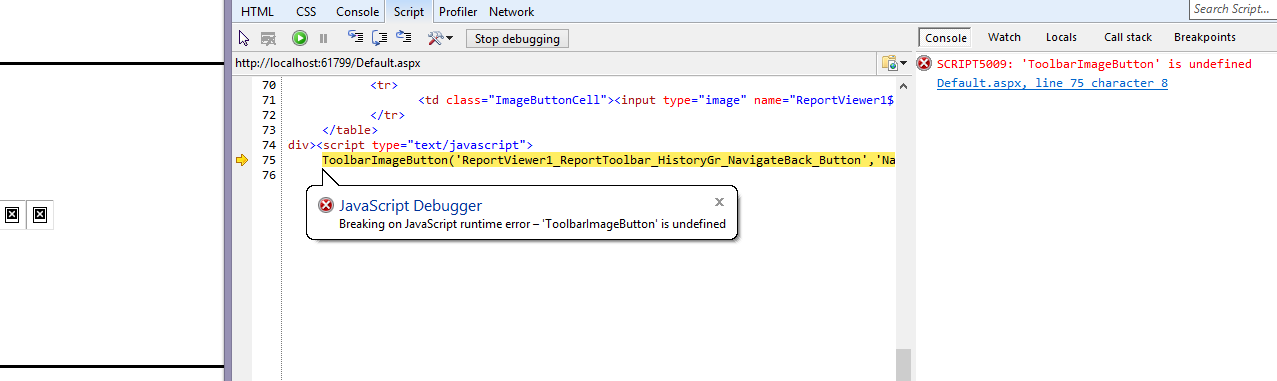Click the script type text/javascript line
This screenshot has height=381, width=1277.
click(x=411, y=145)
